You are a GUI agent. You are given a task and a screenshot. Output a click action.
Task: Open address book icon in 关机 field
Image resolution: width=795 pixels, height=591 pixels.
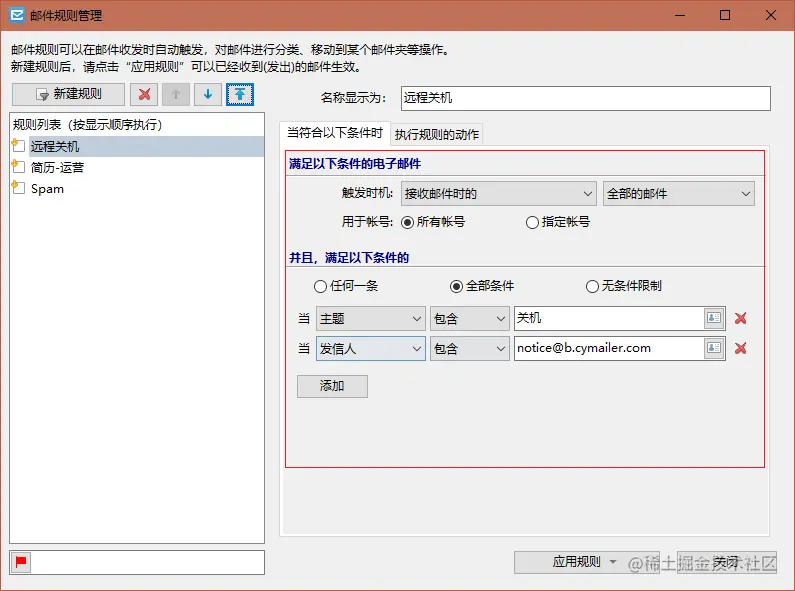[x=714, y=318]
